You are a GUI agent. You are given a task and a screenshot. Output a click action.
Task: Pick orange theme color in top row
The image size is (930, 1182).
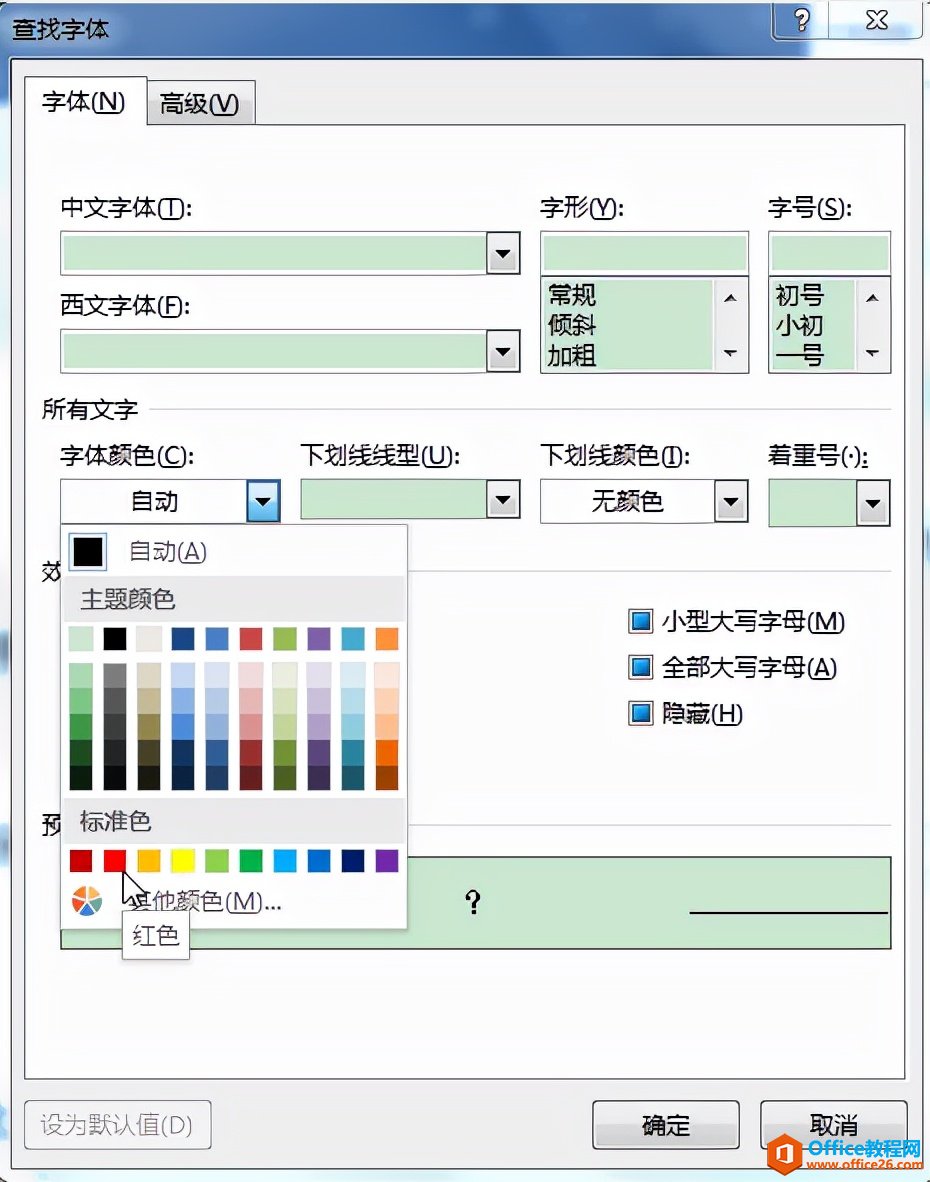point(387,638)
